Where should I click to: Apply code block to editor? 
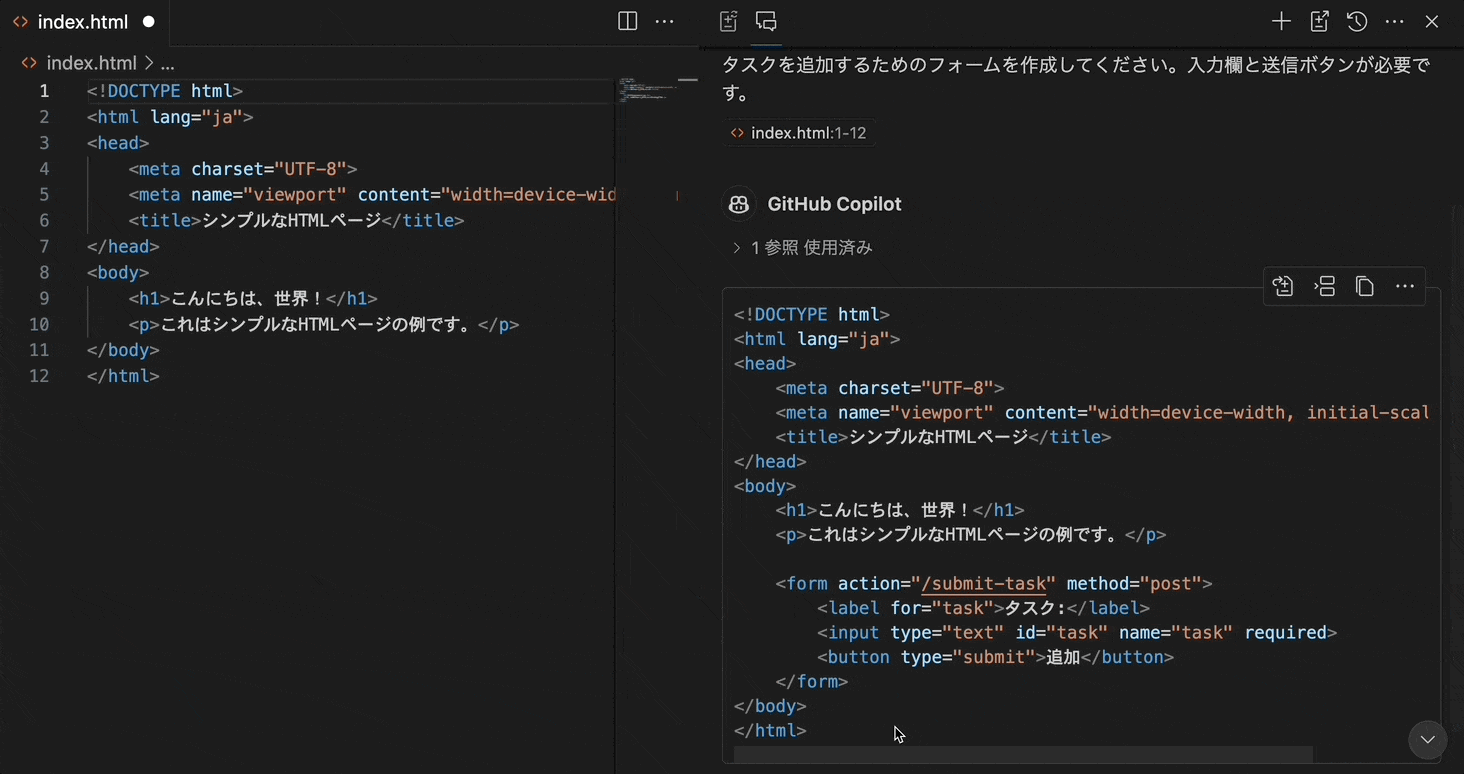tap(1284, 287)
